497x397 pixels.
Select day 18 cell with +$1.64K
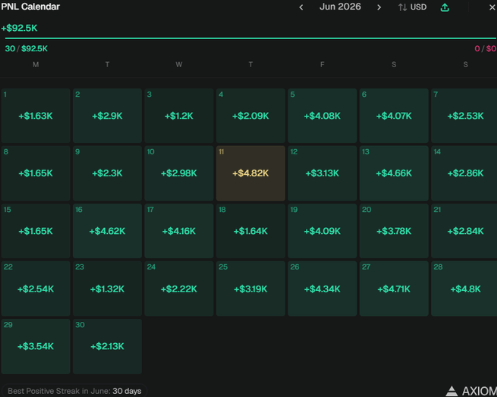click(x=251, y=231)
